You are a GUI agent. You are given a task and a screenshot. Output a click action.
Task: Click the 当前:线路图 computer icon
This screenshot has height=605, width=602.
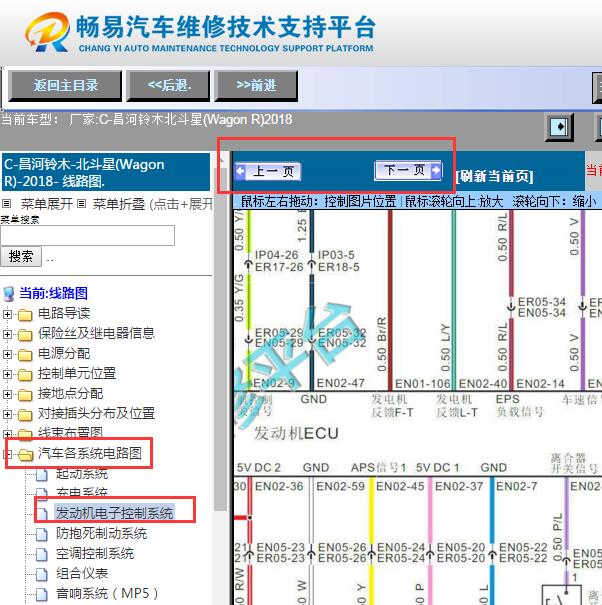9,294
